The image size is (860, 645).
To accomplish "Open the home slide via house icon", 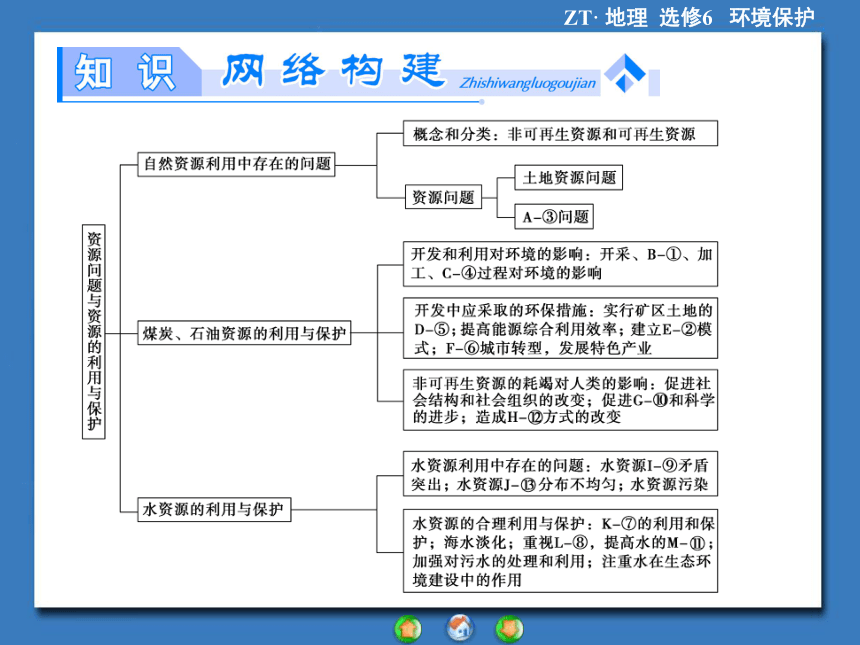I will (x=460, y=627).
